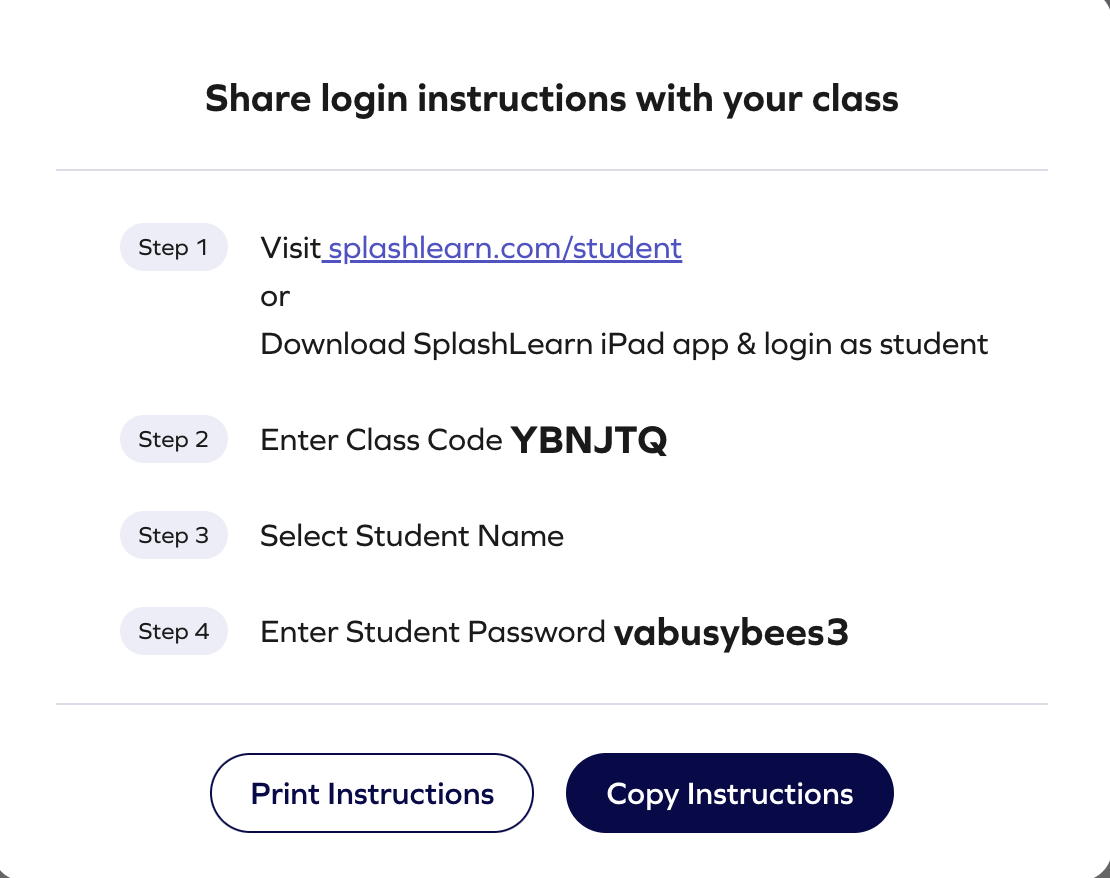This screenshot has width=1110, height=878.
Task: Click the Print Instructions button
Action: coord(372,794)
